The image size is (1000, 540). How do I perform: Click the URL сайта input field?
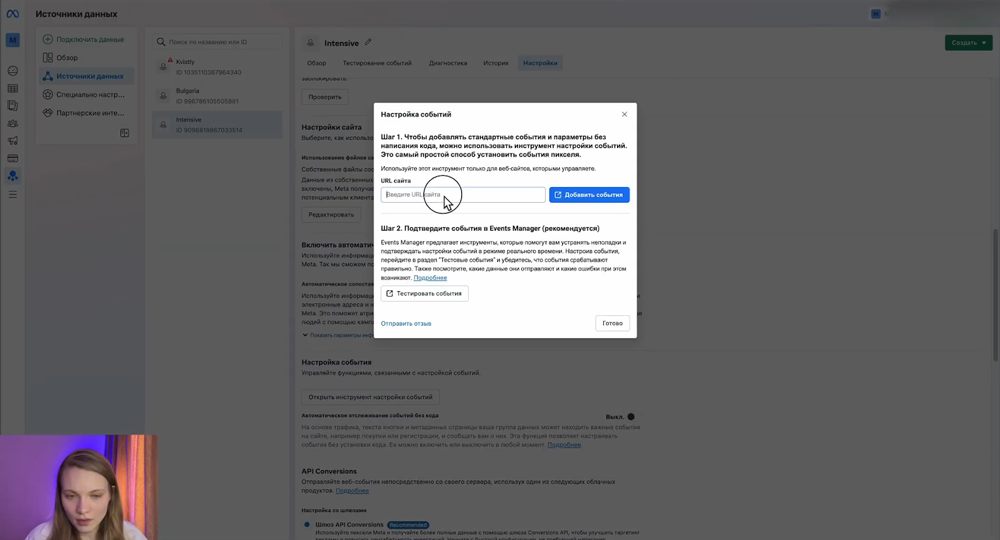(463, 195)
